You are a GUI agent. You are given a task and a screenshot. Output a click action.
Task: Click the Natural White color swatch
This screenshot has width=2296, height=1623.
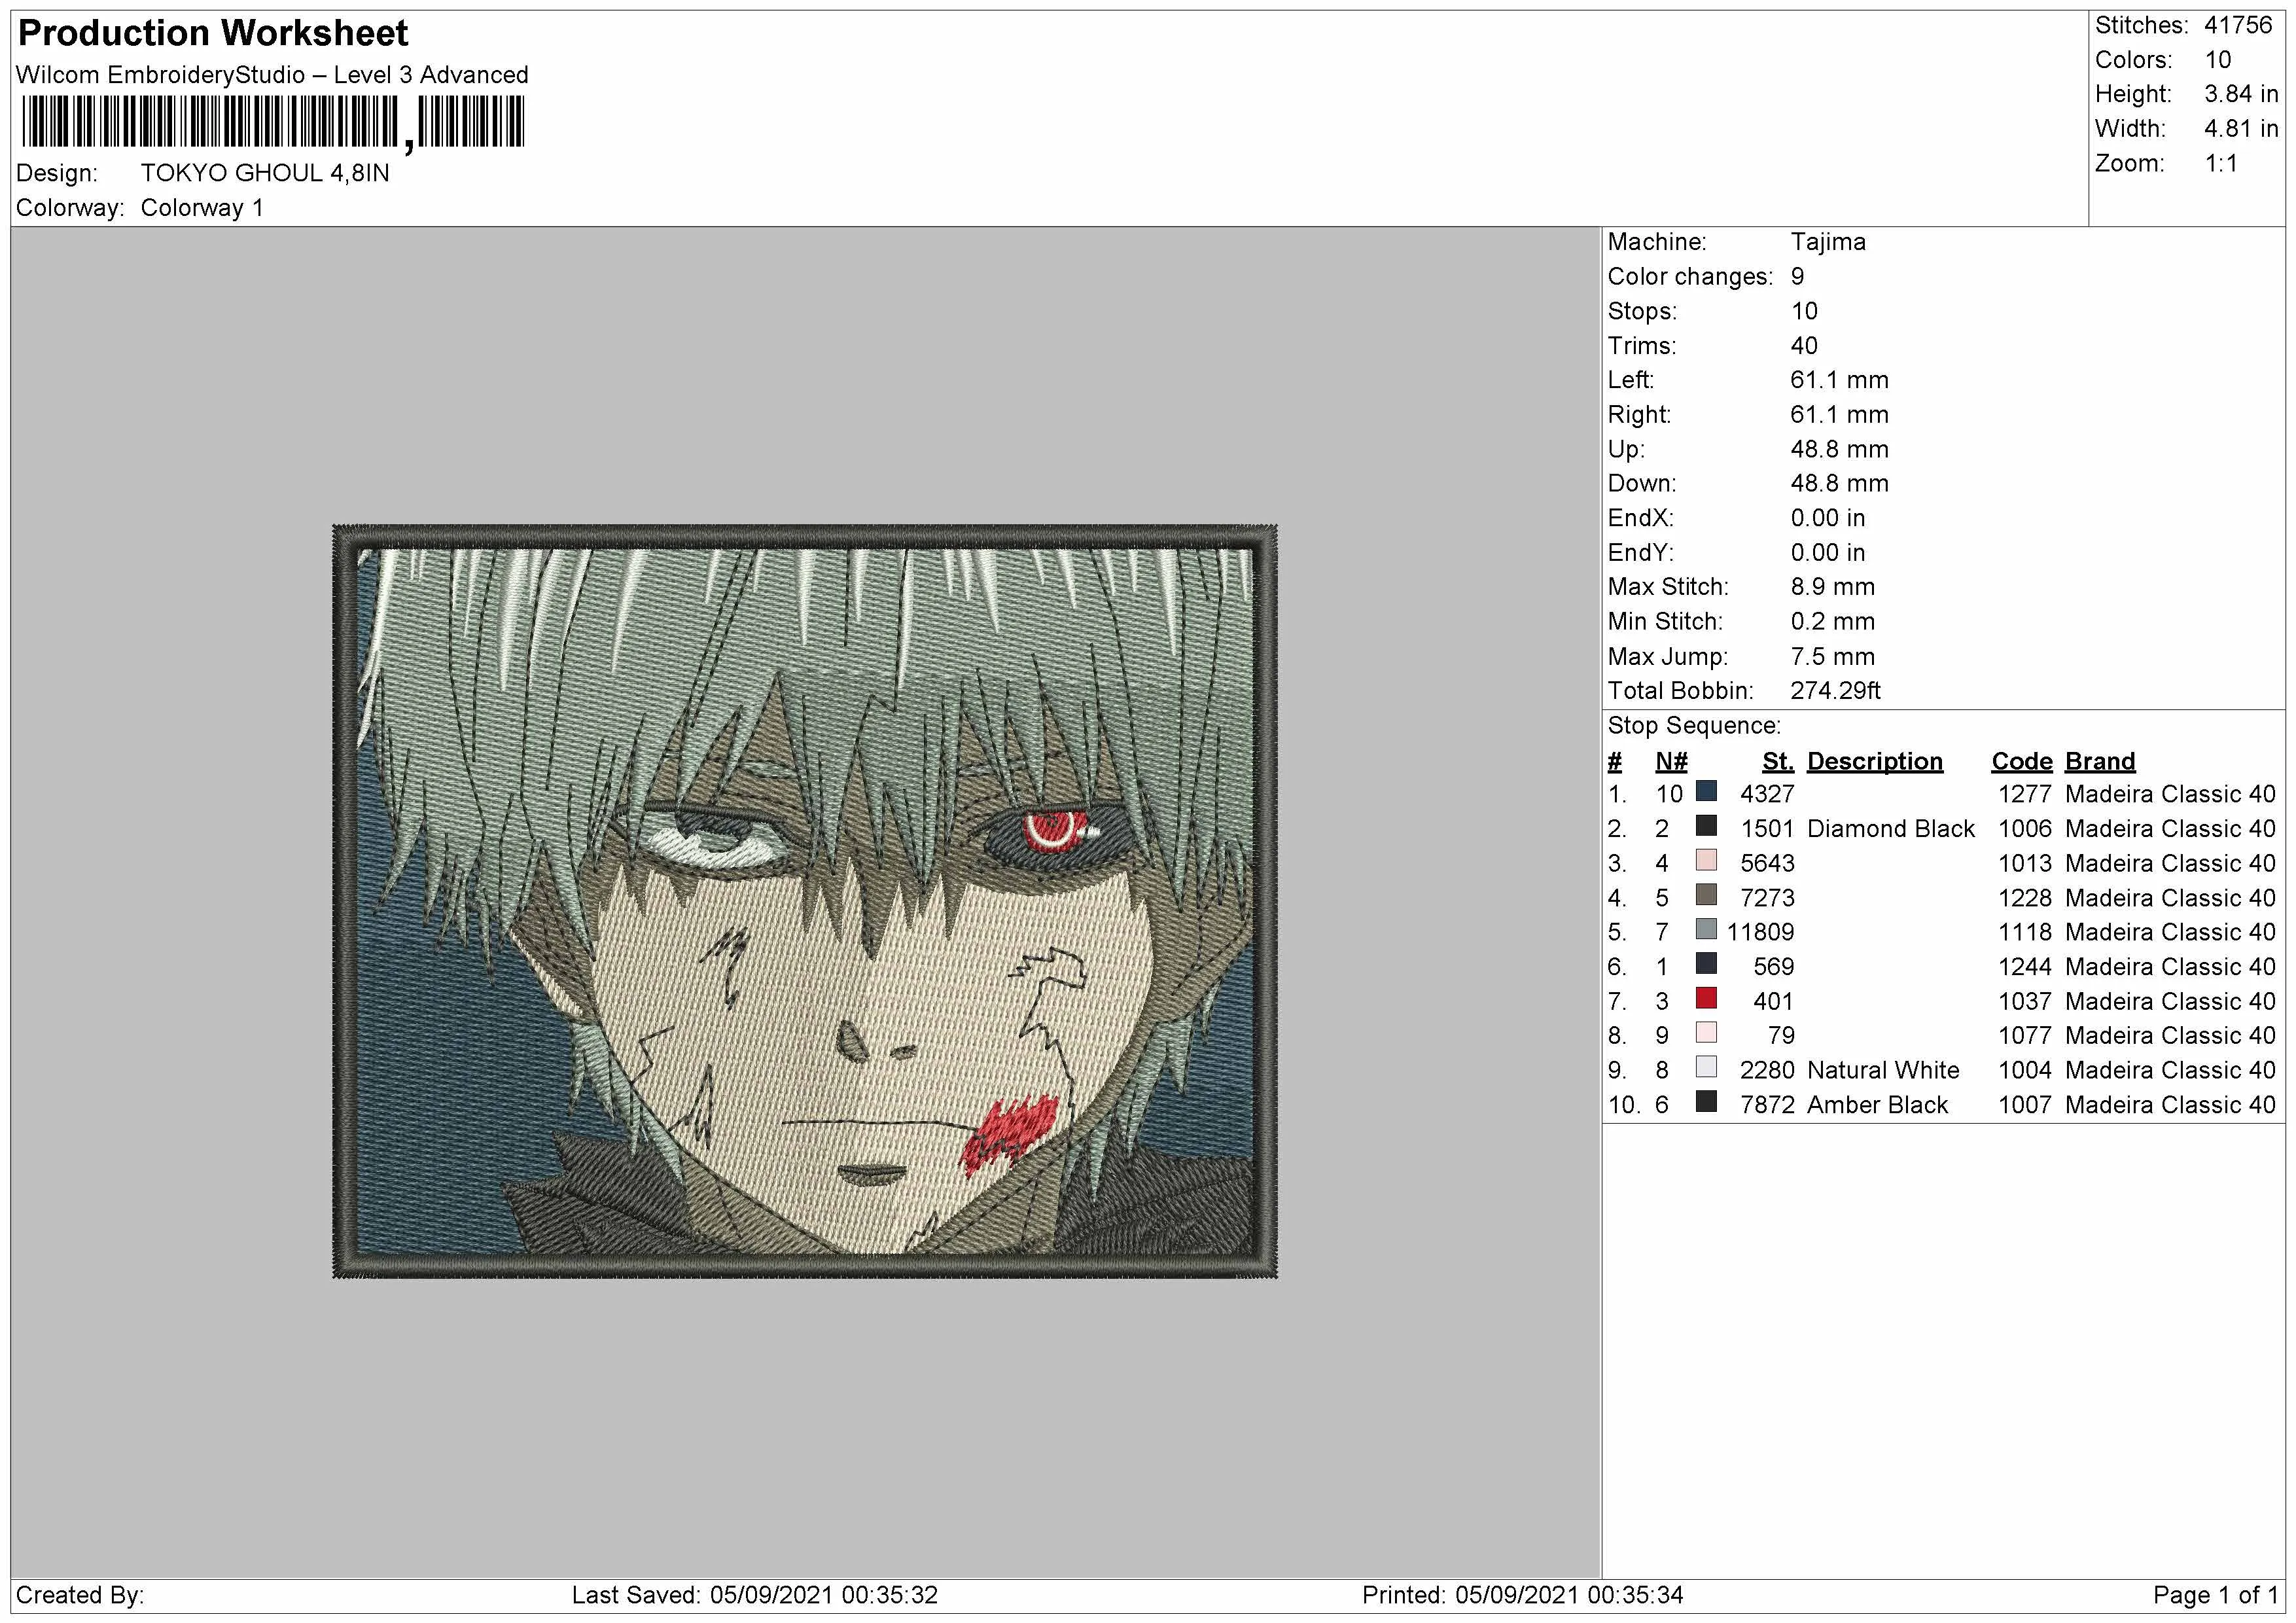(x=1706, y=1068)
